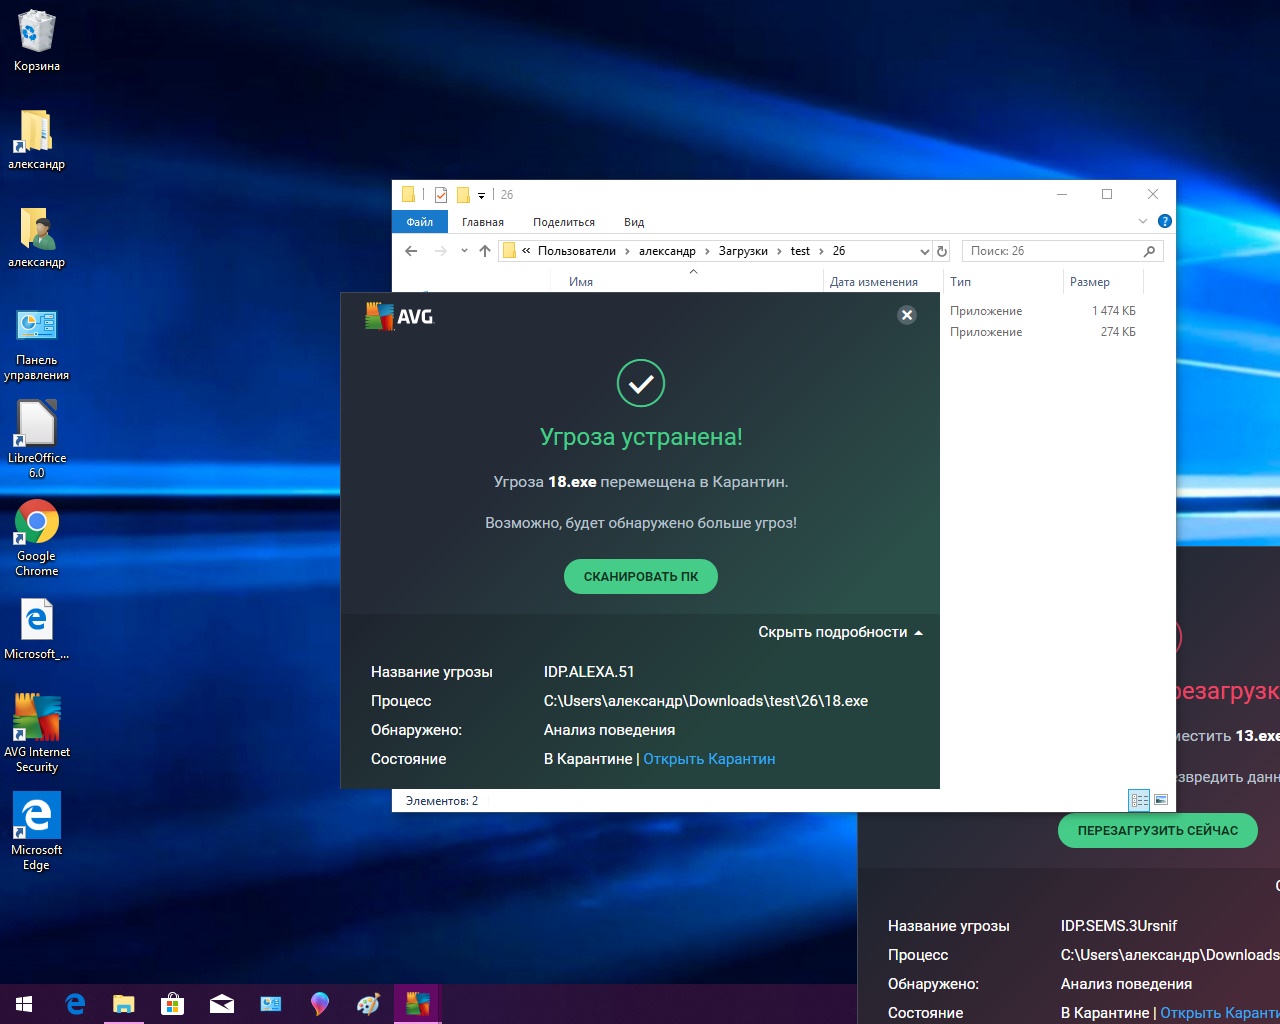
Task: Close the AVG threat removed popup
Action: [x=907, y=315]
